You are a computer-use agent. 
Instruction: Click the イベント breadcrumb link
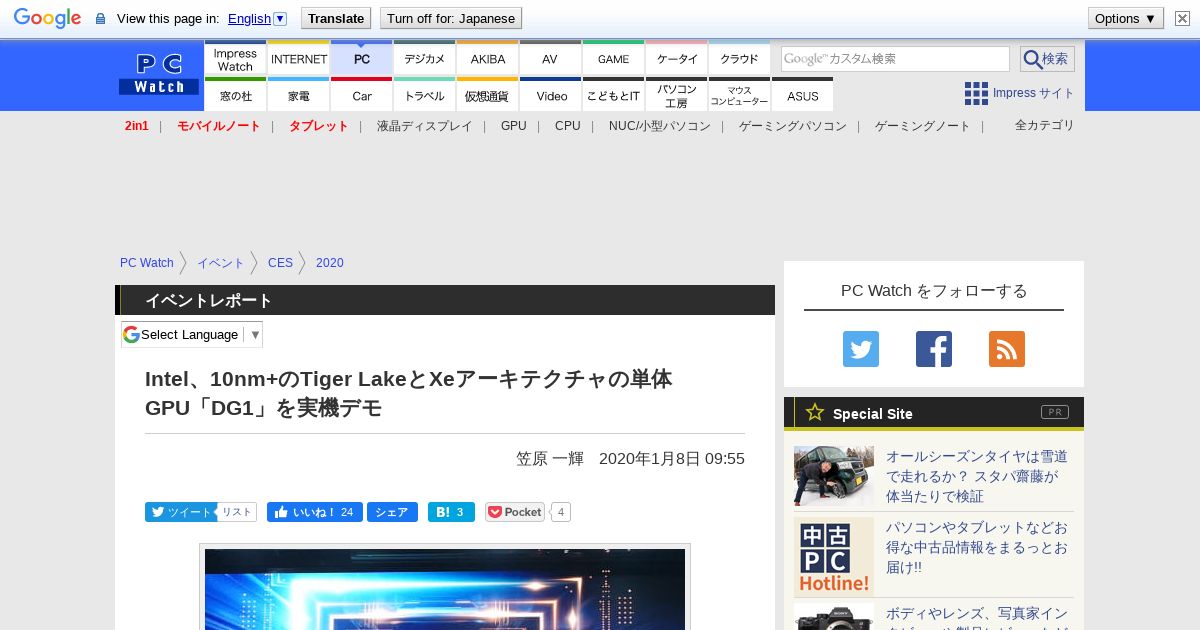(x=220, y=263)
